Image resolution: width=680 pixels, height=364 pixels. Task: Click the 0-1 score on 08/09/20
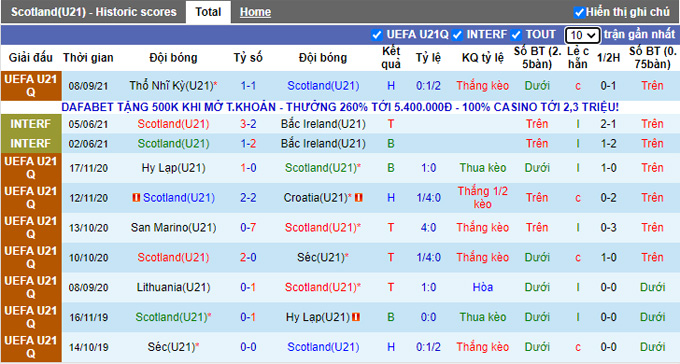[x=248, y=288]
